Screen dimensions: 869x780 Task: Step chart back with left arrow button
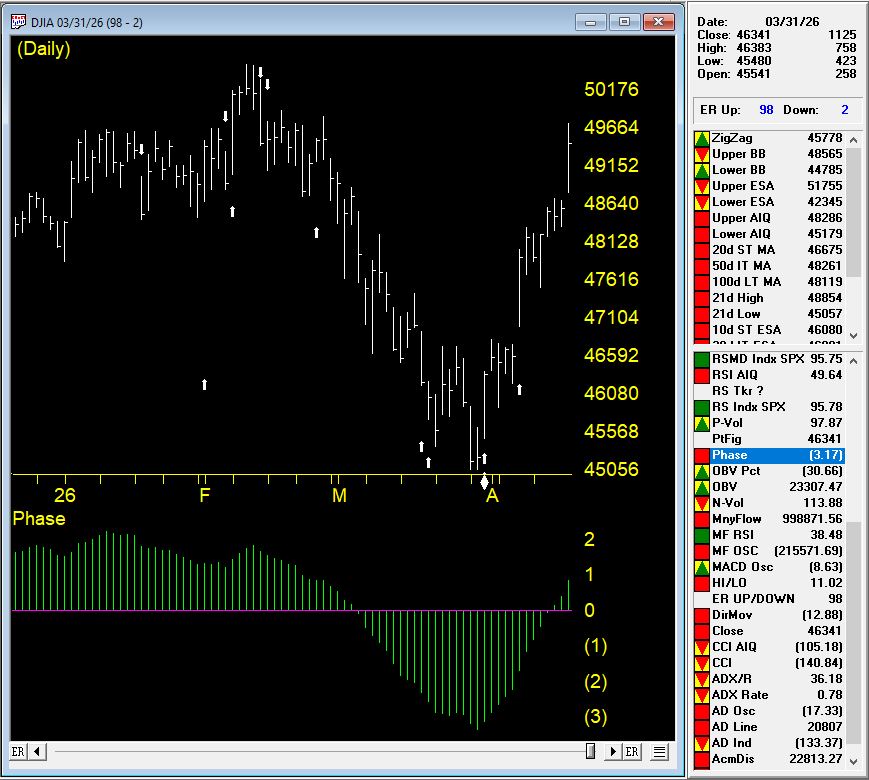[x=38, y=751]
